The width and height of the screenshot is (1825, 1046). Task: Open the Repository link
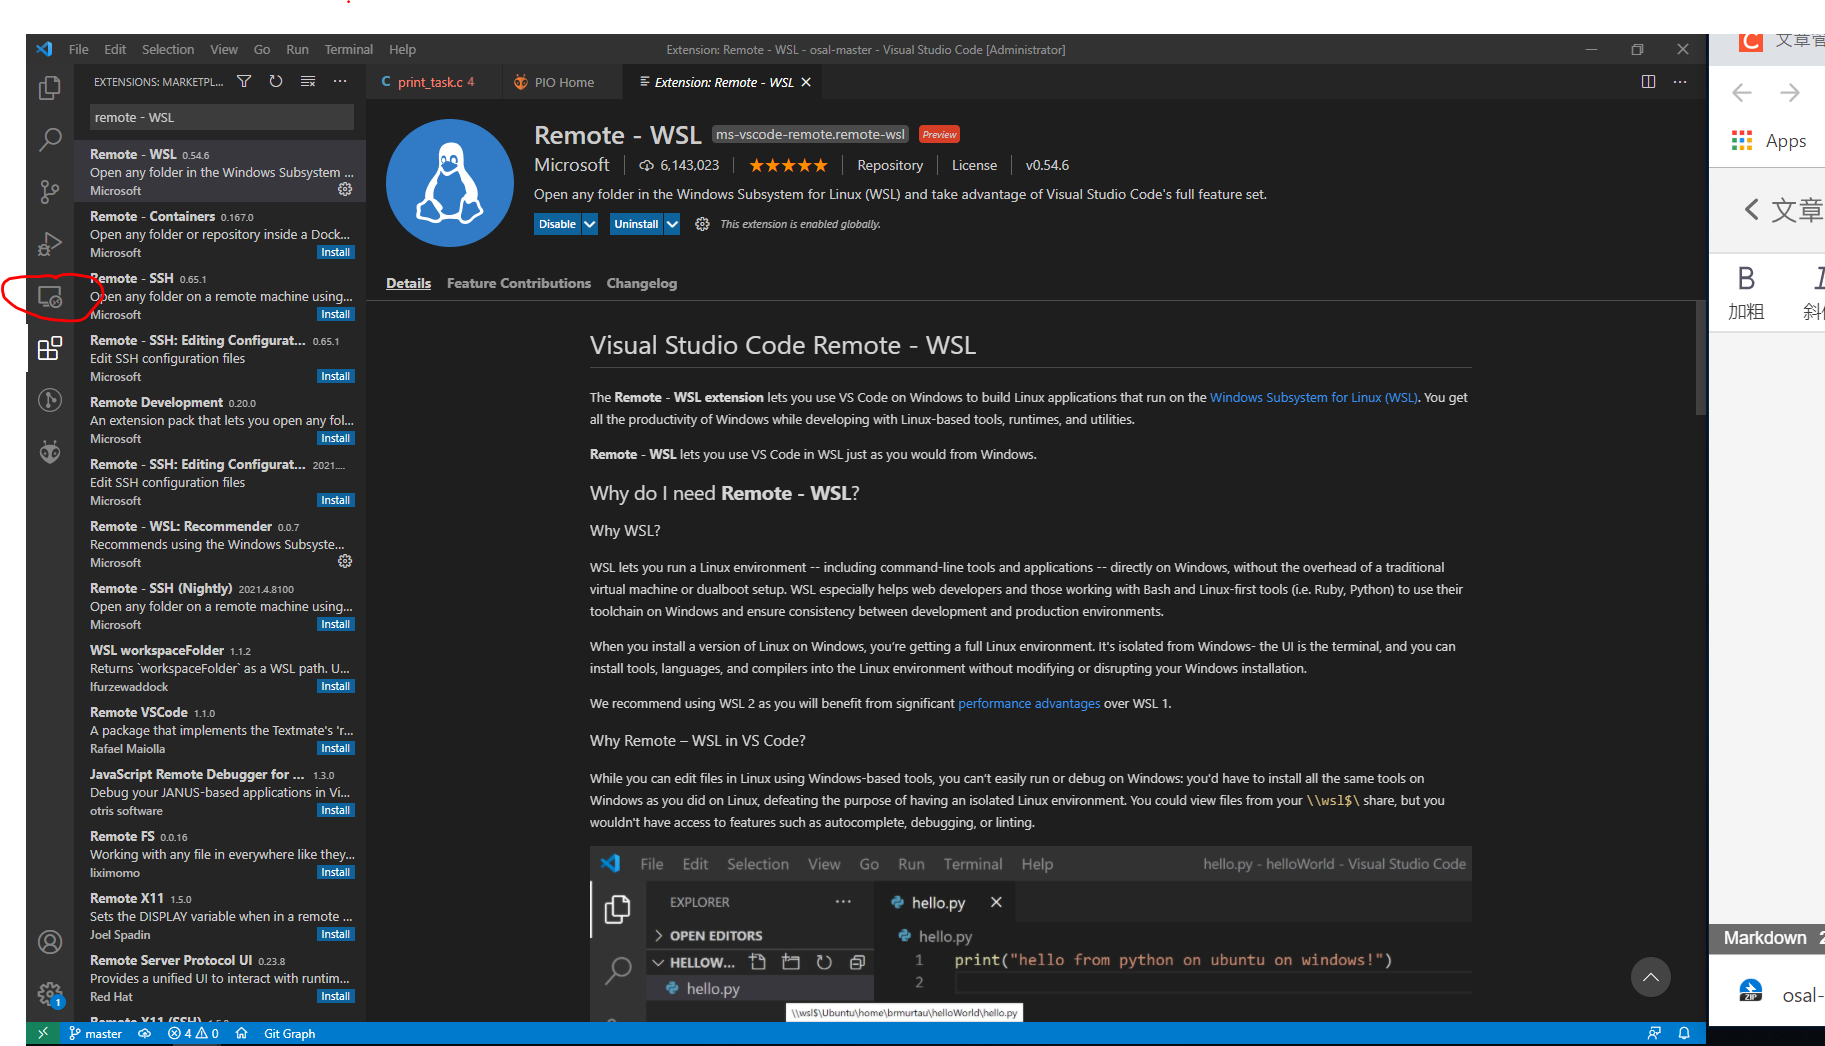pyautogui.click(x=890, y=165)
